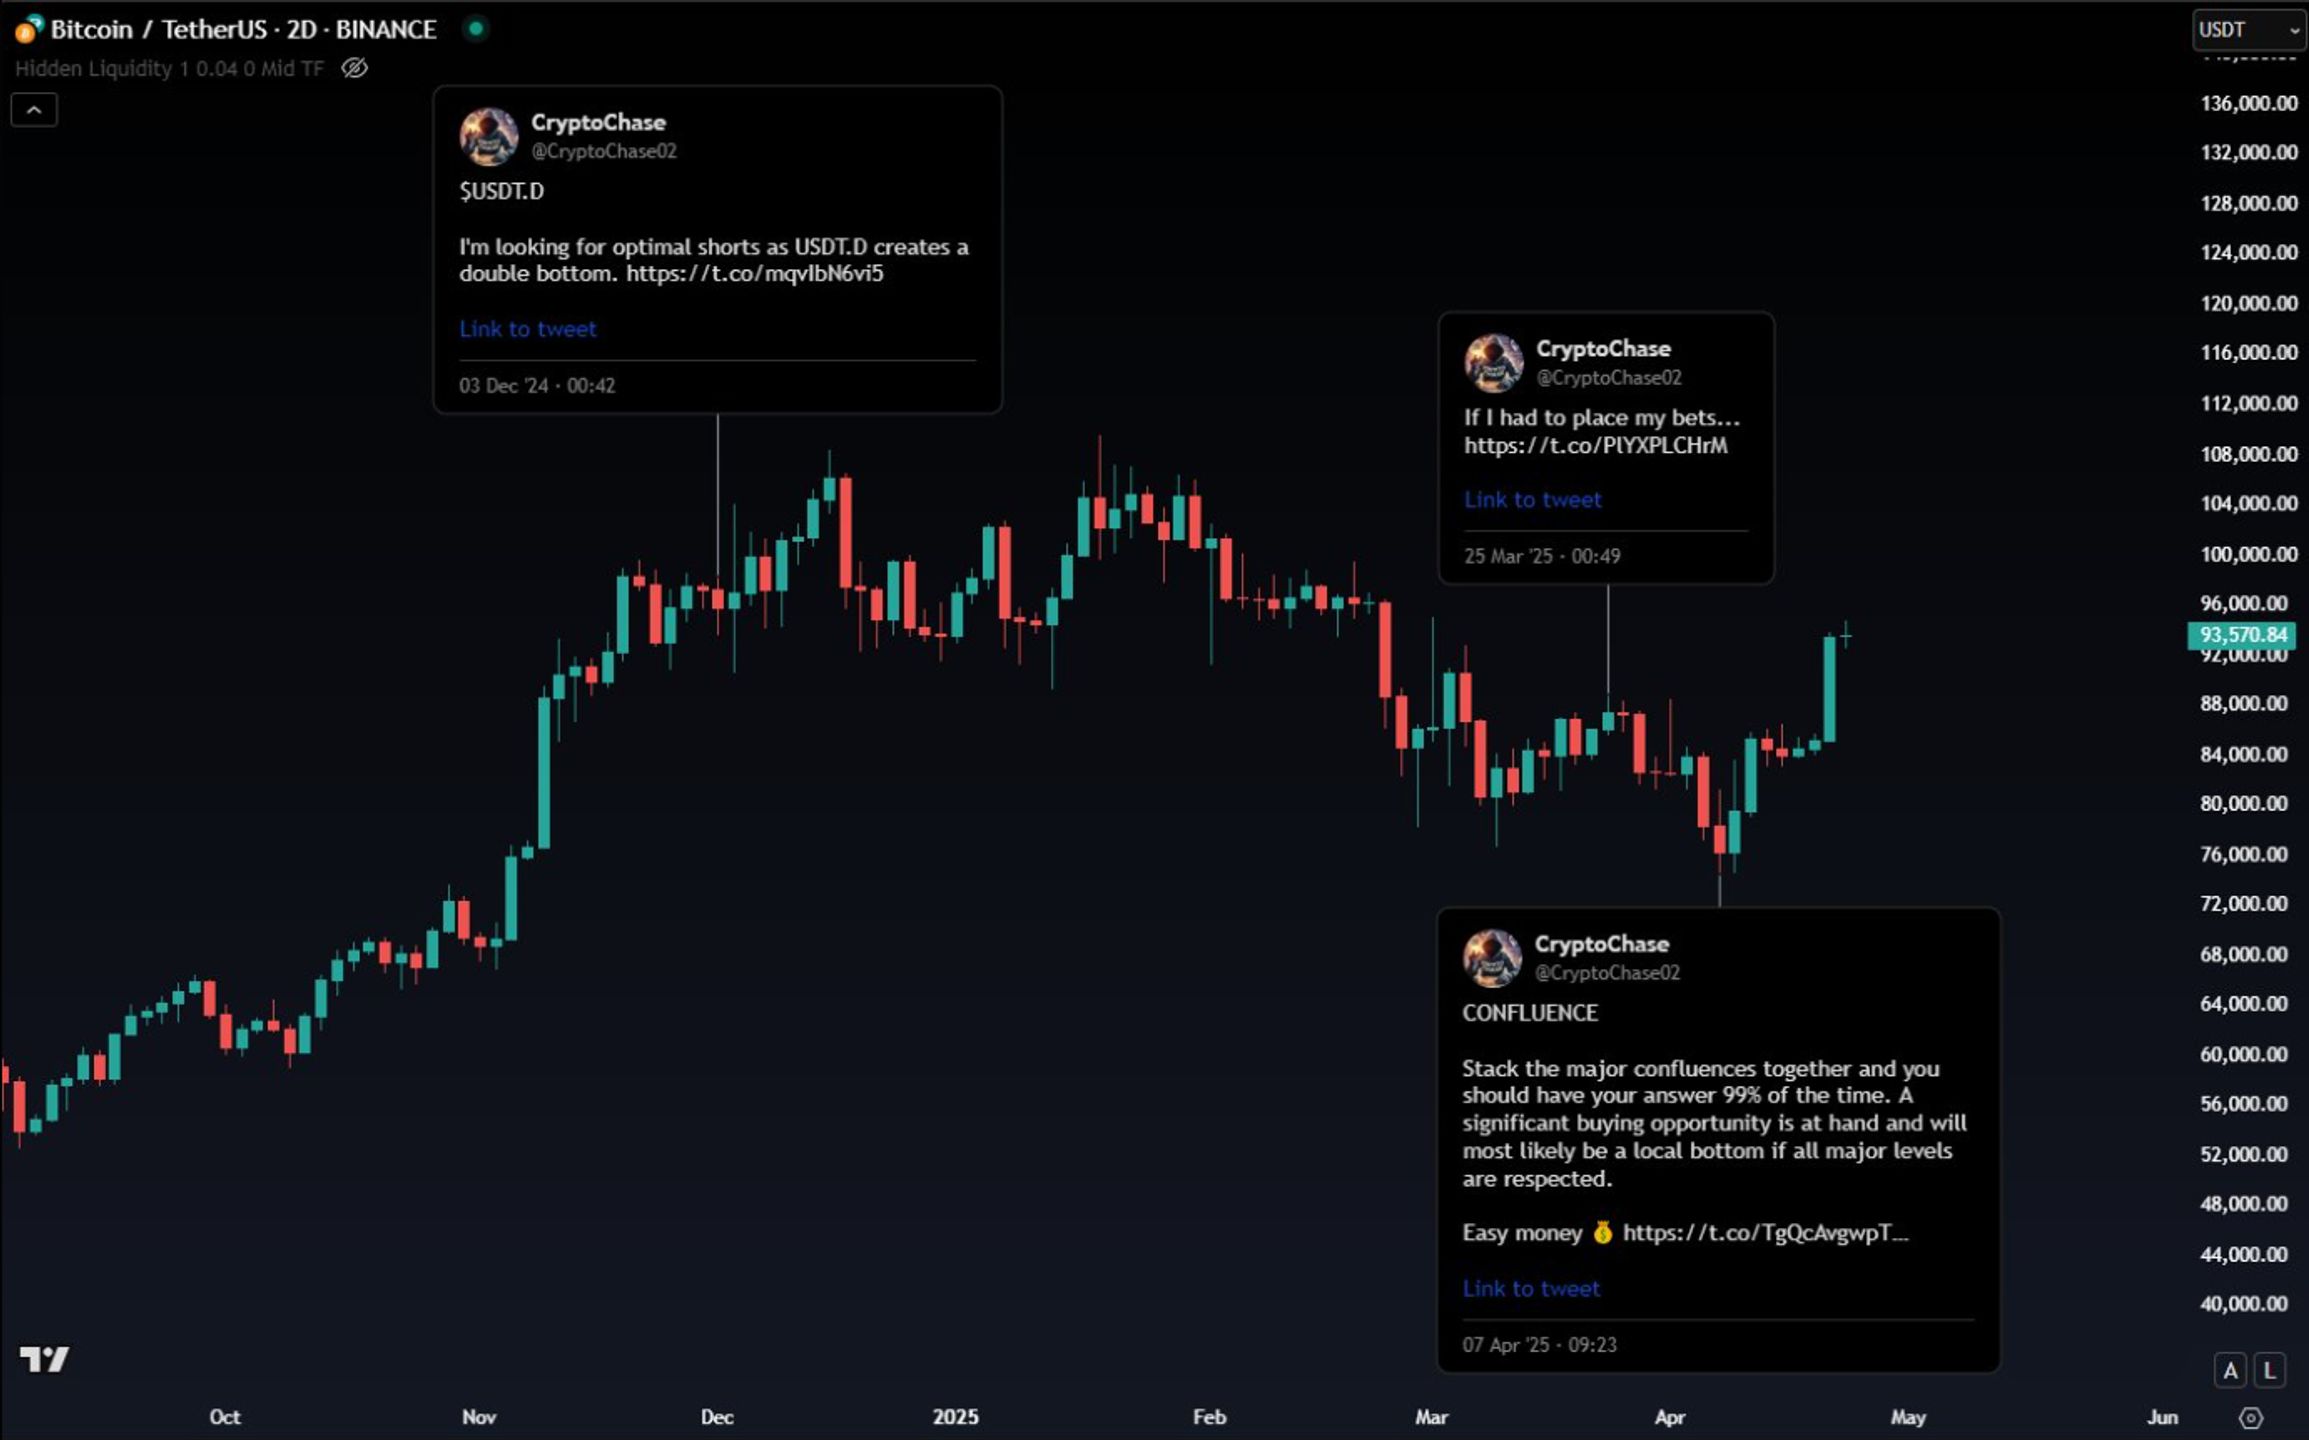Click the Bitcoin symbol logo icon
This screenshot has height=1440, width=2309.
(28, 29)
